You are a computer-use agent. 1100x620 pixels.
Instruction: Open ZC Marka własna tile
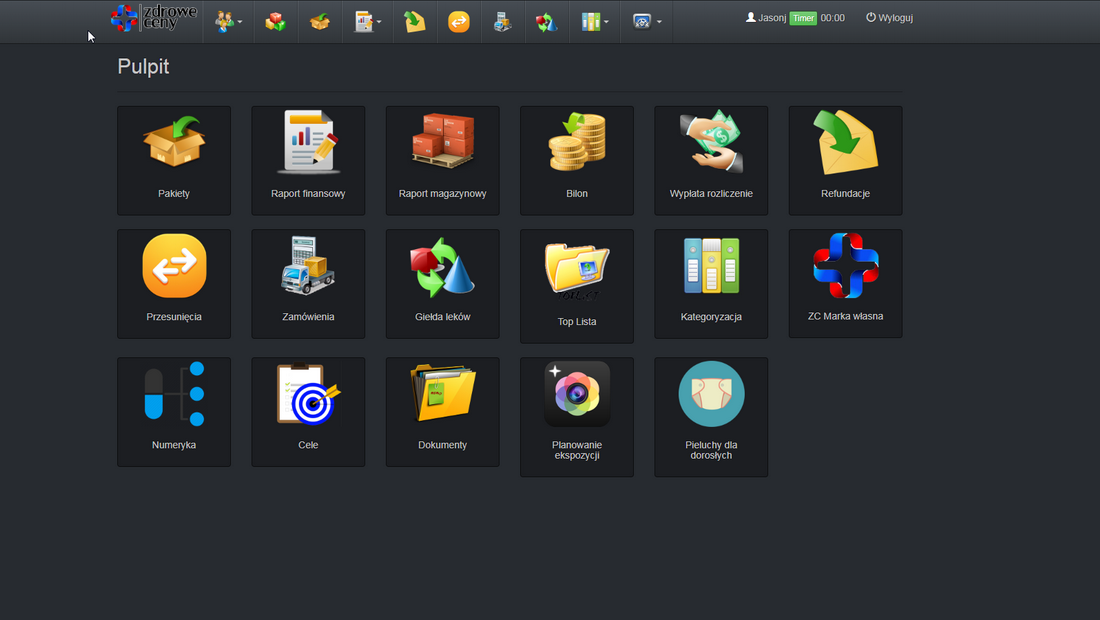tap(845, 284)
